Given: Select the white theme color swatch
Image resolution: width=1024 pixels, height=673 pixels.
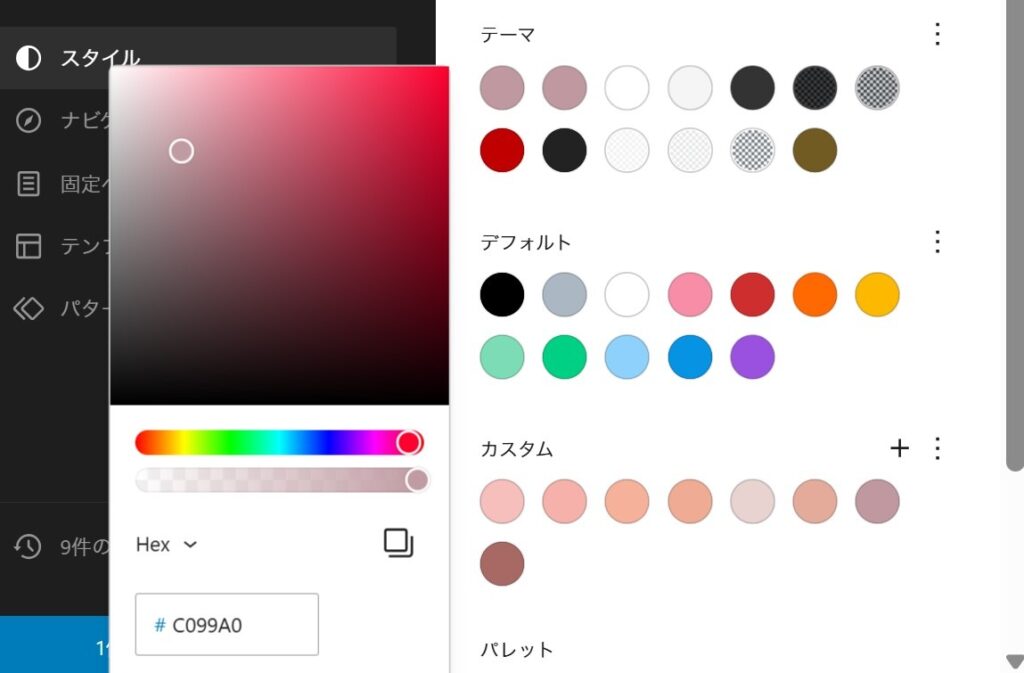Looking at the screenshot, I should point(627,87).
